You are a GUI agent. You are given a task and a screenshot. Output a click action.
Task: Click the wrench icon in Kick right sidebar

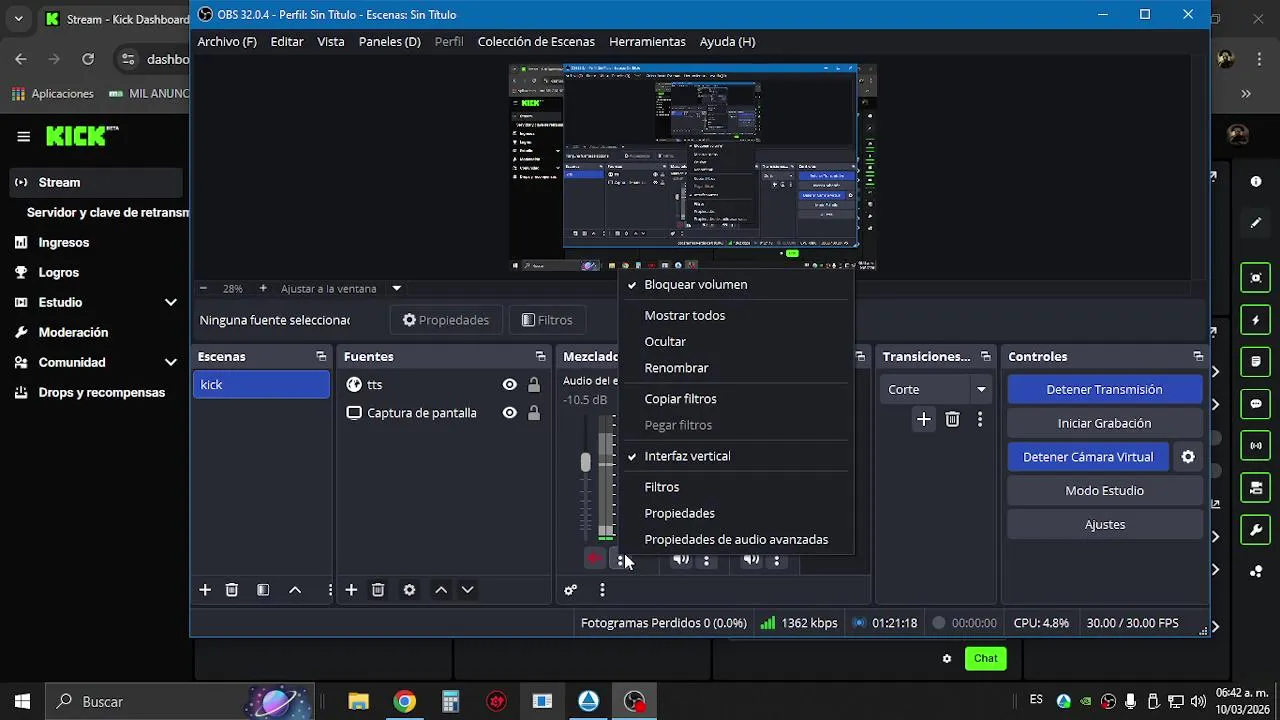(1256, 530)
